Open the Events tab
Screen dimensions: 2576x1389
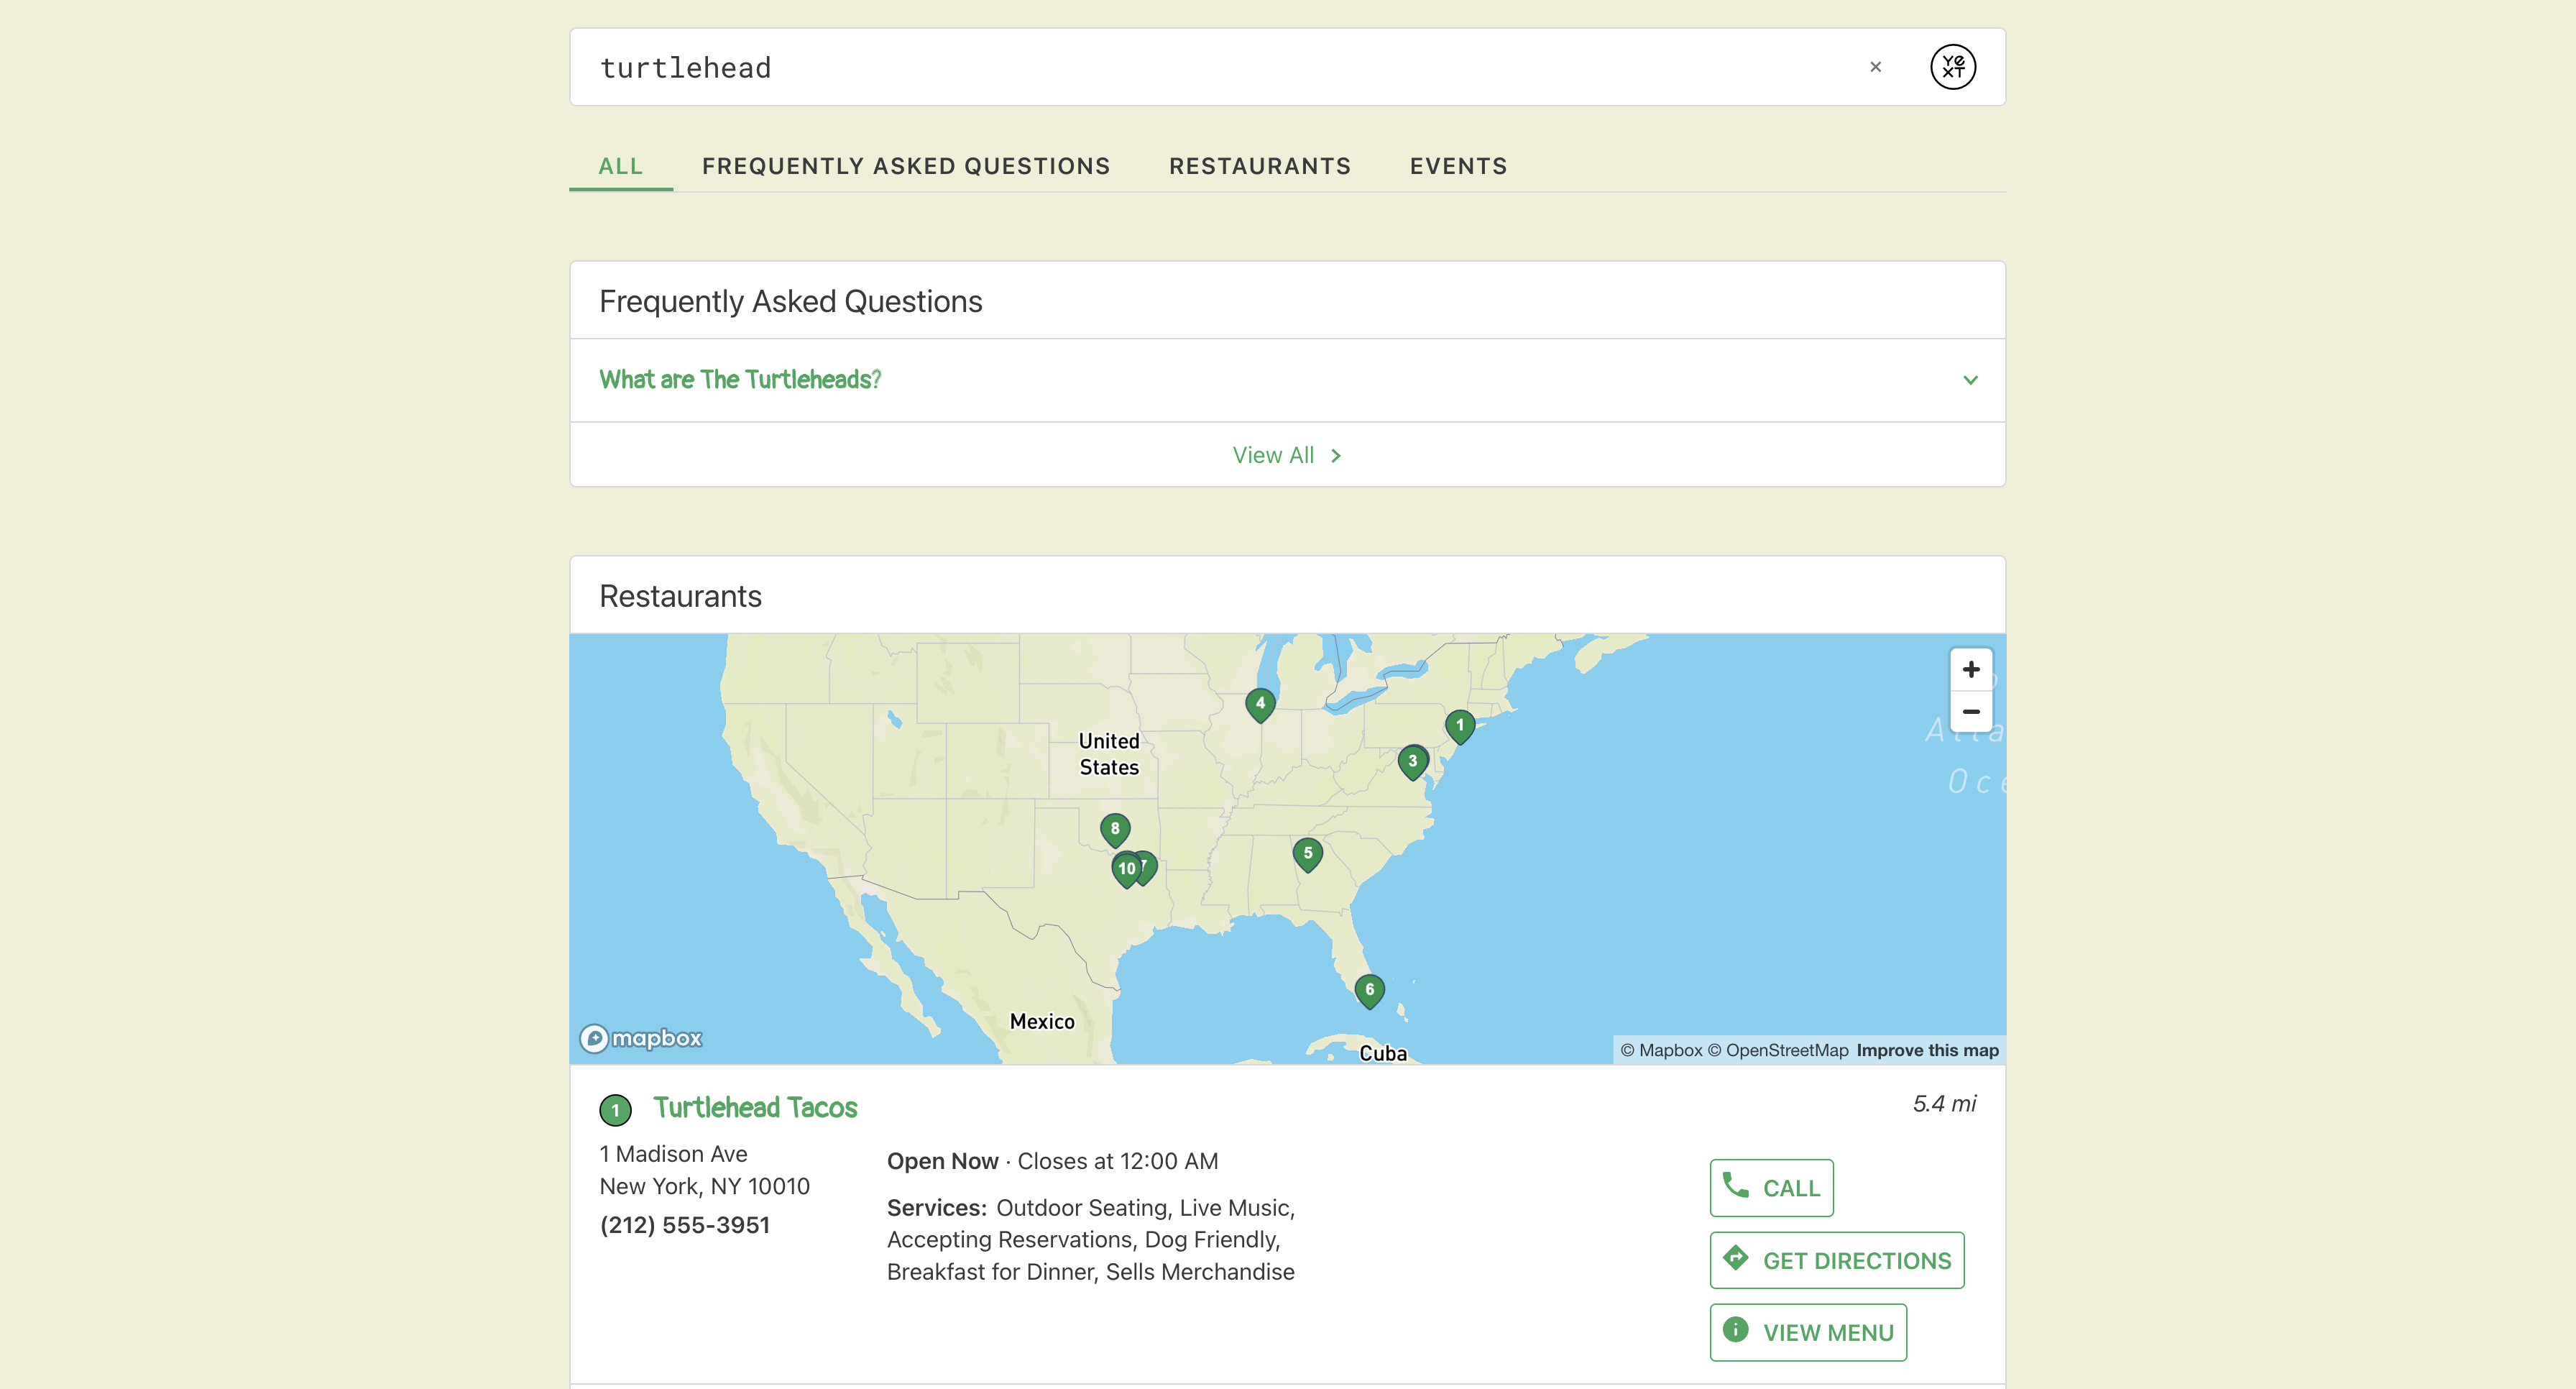[x=1458, y=166]
